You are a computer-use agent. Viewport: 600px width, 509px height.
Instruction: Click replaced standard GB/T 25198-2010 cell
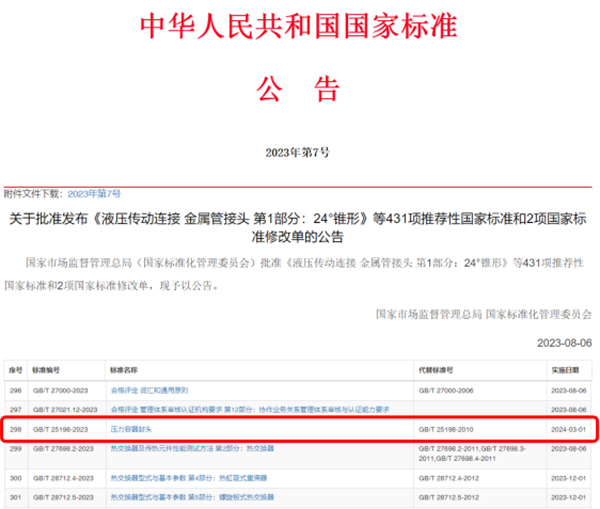(449, 429)
